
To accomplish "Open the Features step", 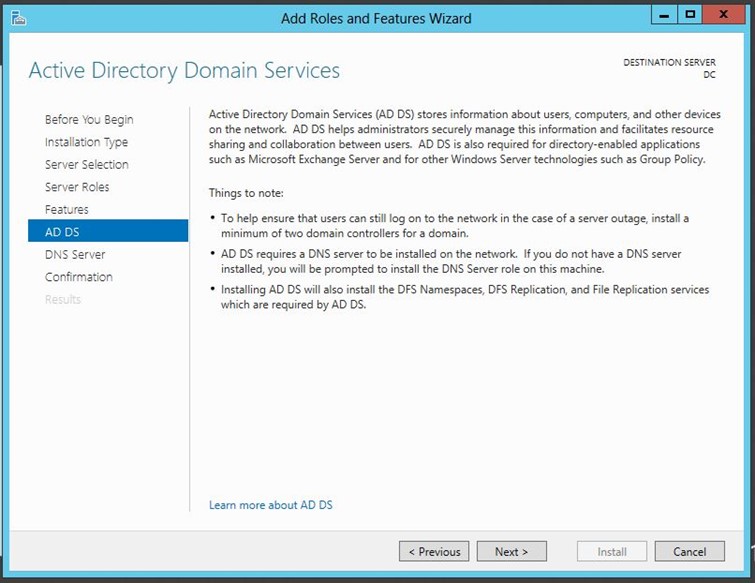I will 66,209.
